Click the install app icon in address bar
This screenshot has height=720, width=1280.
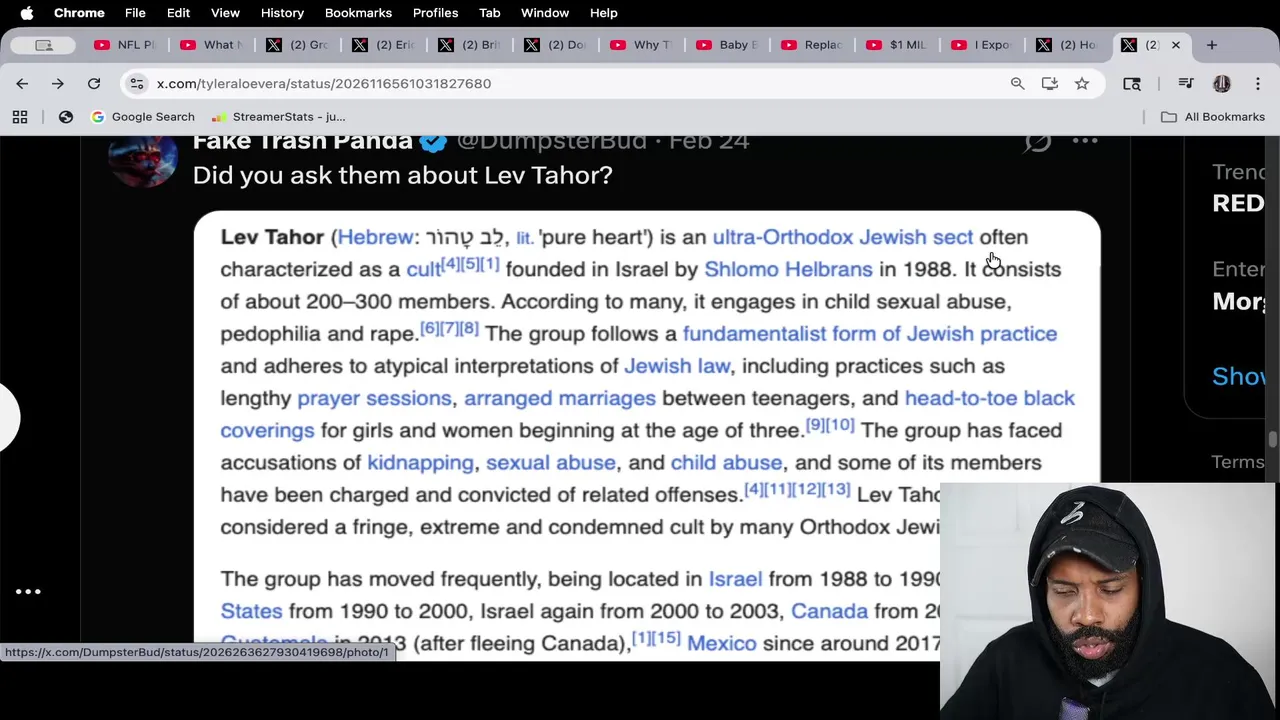(x=1049, y=84)
